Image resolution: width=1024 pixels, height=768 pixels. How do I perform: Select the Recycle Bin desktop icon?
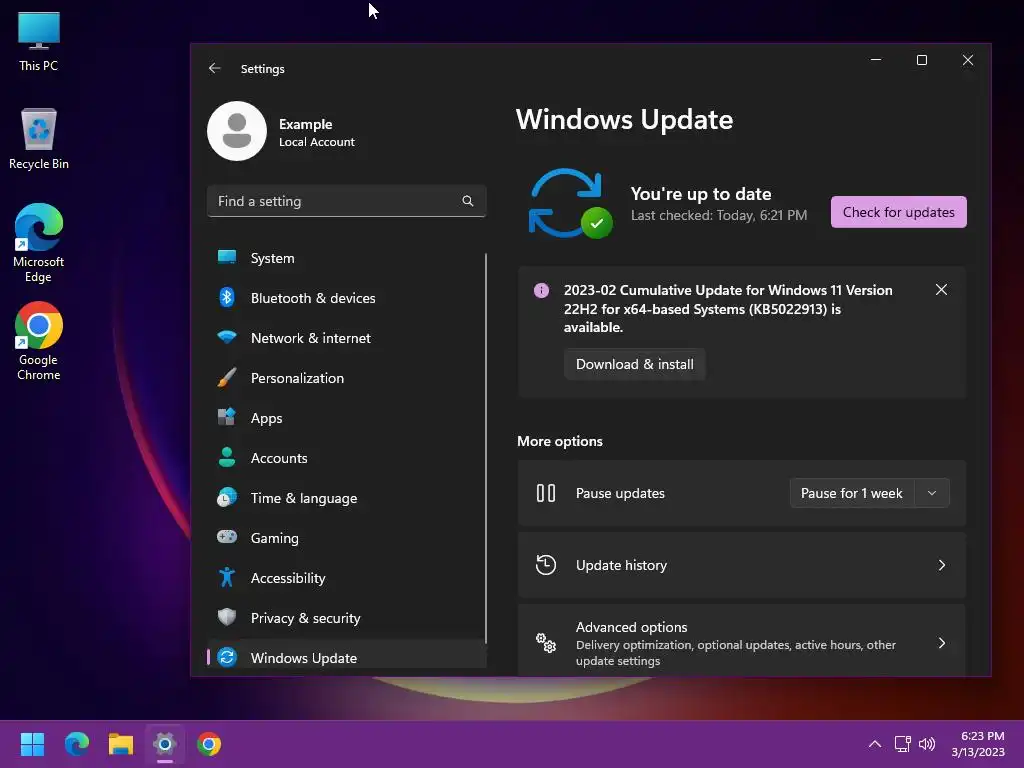39,138
